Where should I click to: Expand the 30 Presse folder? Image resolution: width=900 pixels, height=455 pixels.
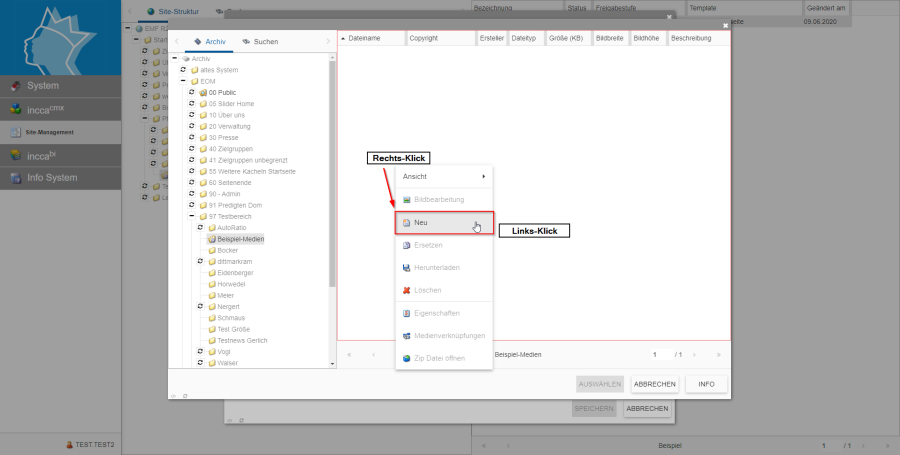pos(191,138)
